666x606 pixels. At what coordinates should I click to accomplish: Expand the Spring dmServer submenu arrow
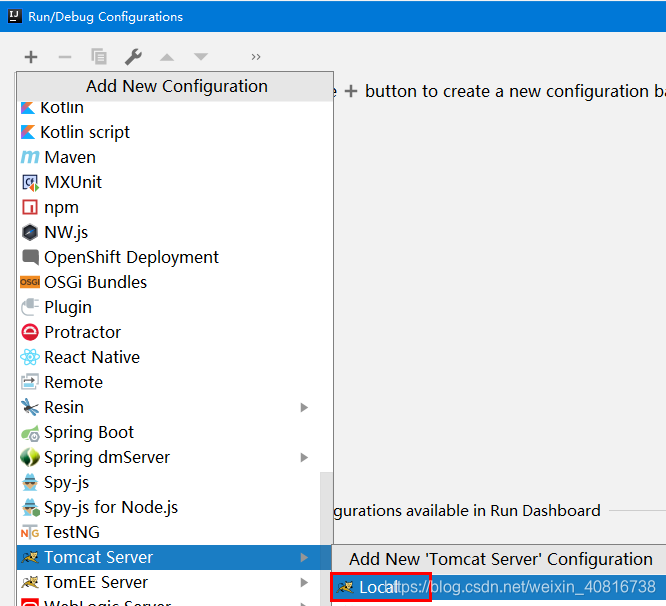pyautogui.click(x=304, y=457)
